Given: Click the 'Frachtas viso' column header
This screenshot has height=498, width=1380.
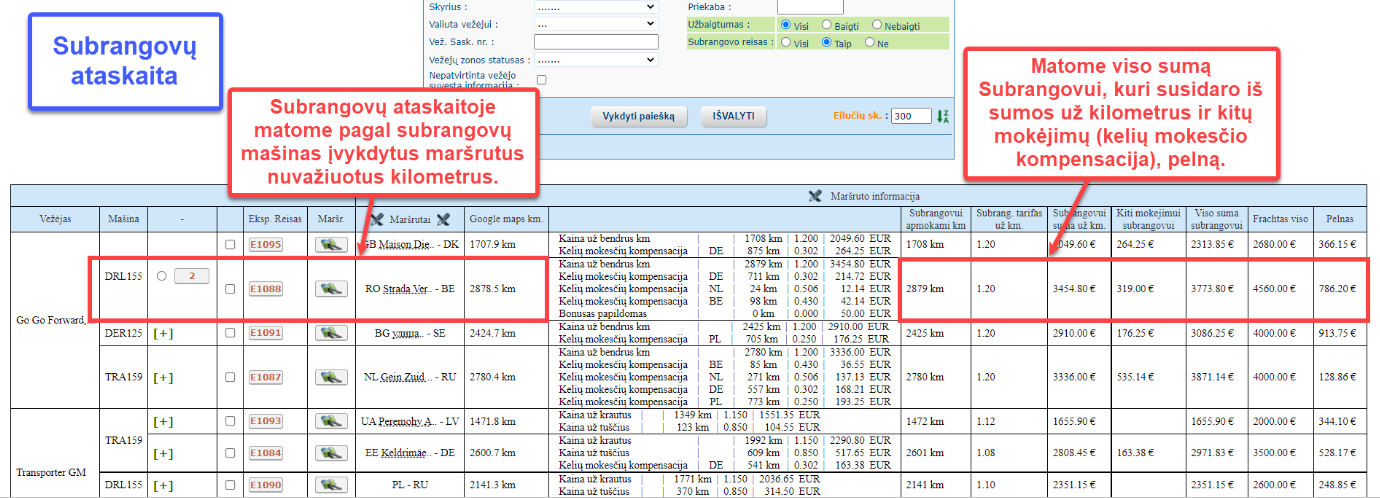Looking at the screenshot, I should (1281, 217).
